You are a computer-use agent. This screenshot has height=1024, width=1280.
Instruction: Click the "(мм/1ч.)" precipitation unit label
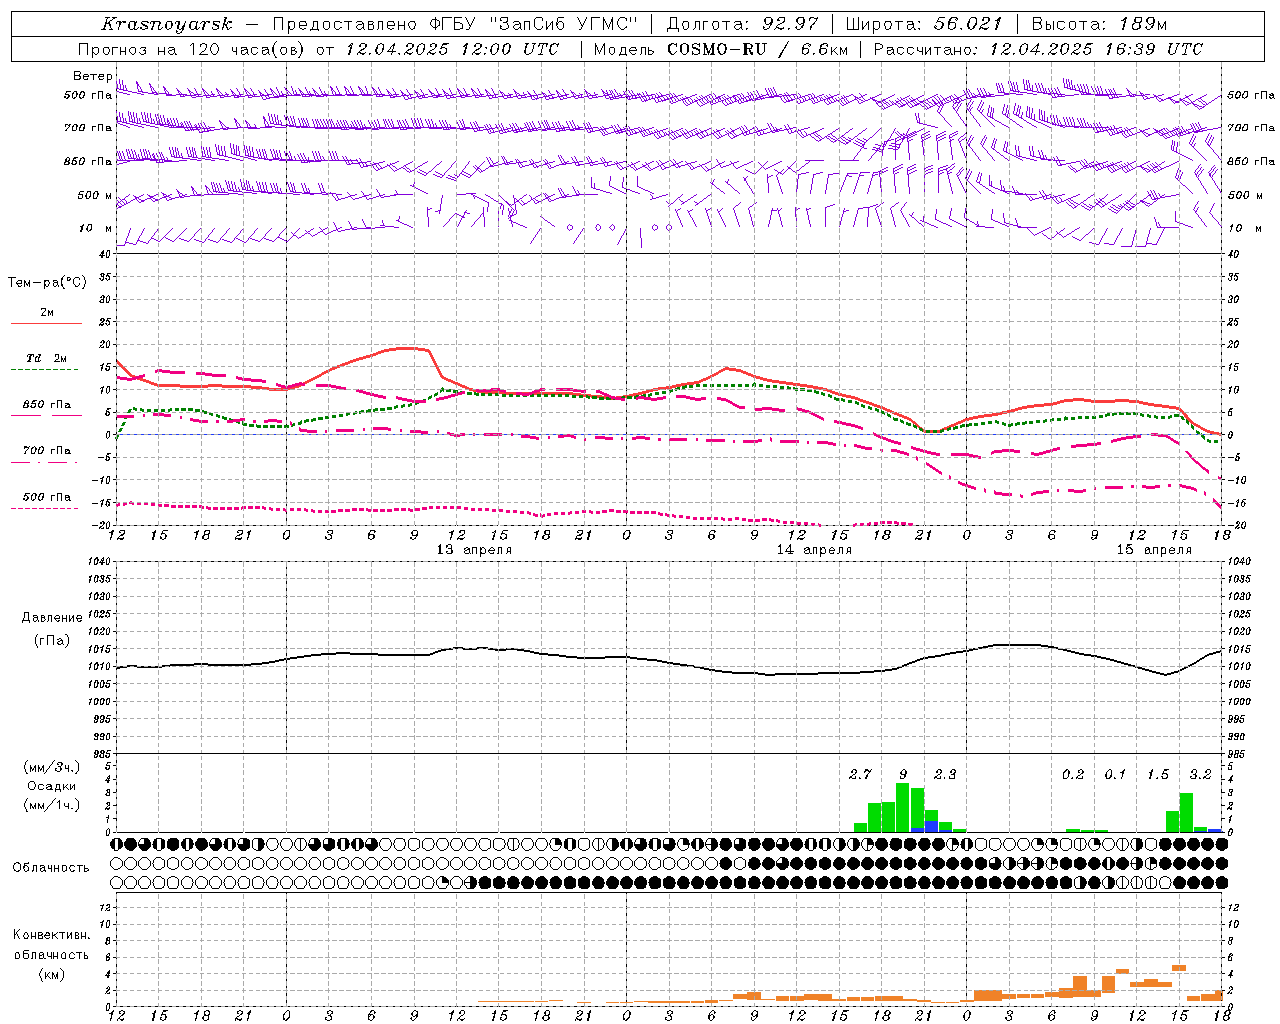point(51,805)
